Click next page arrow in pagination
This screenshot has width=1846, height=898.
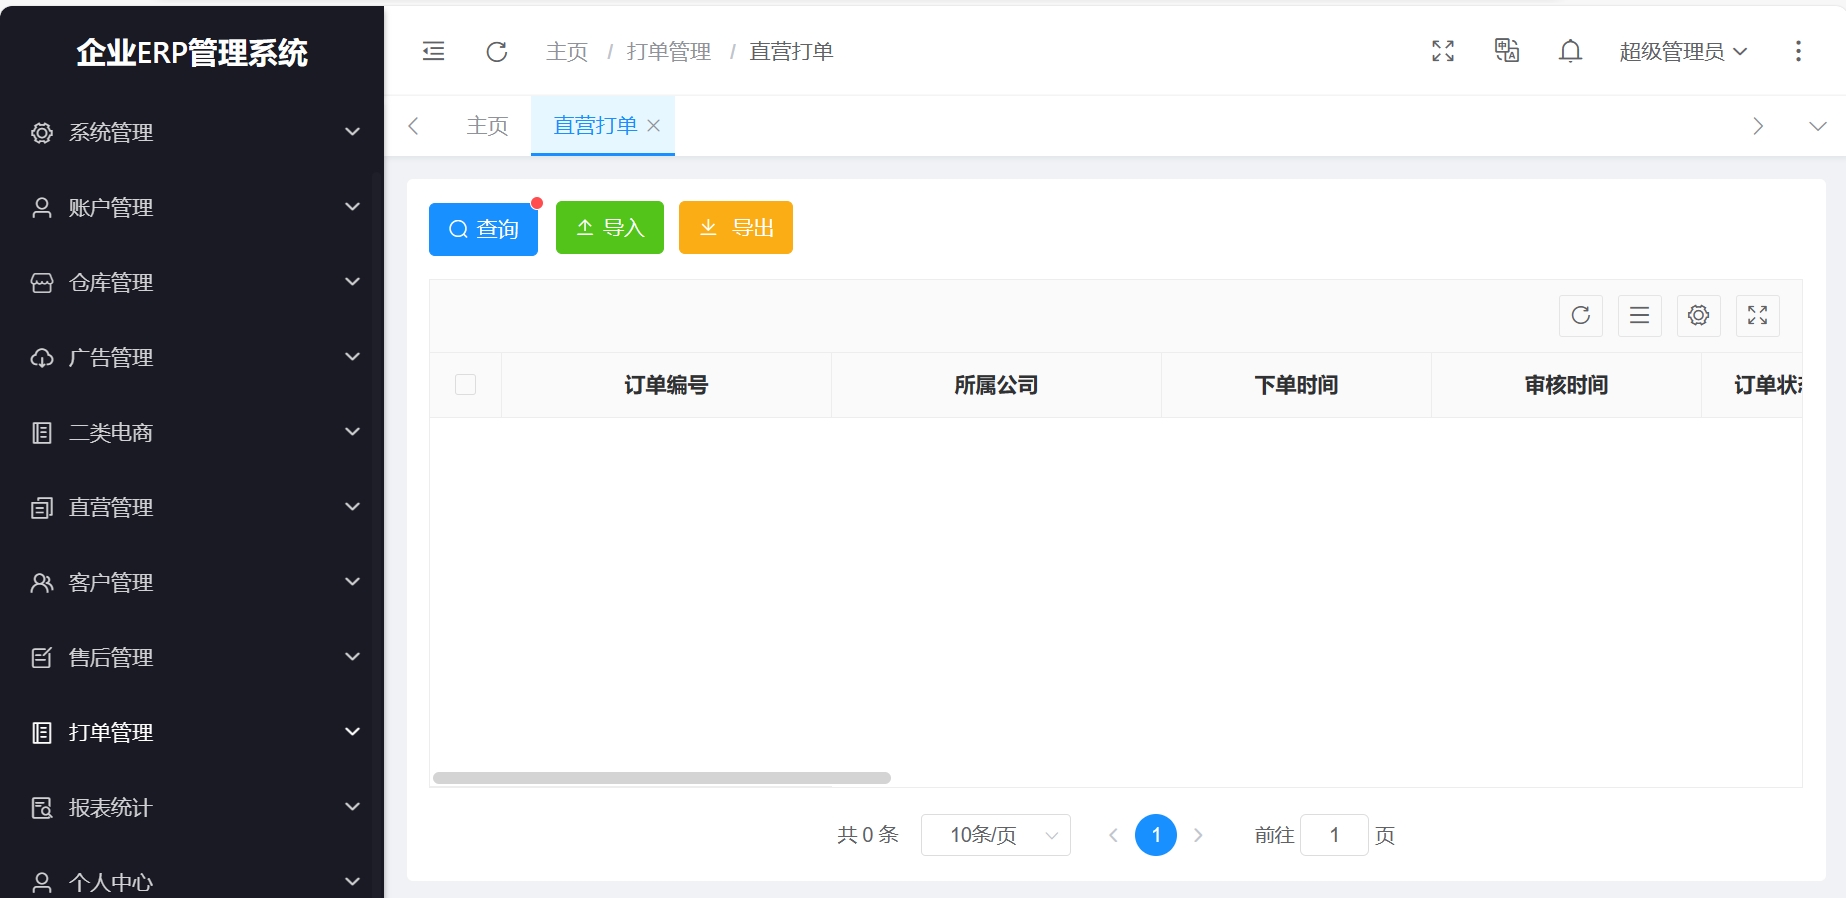pyautogui.click(x=1198, y=835)
